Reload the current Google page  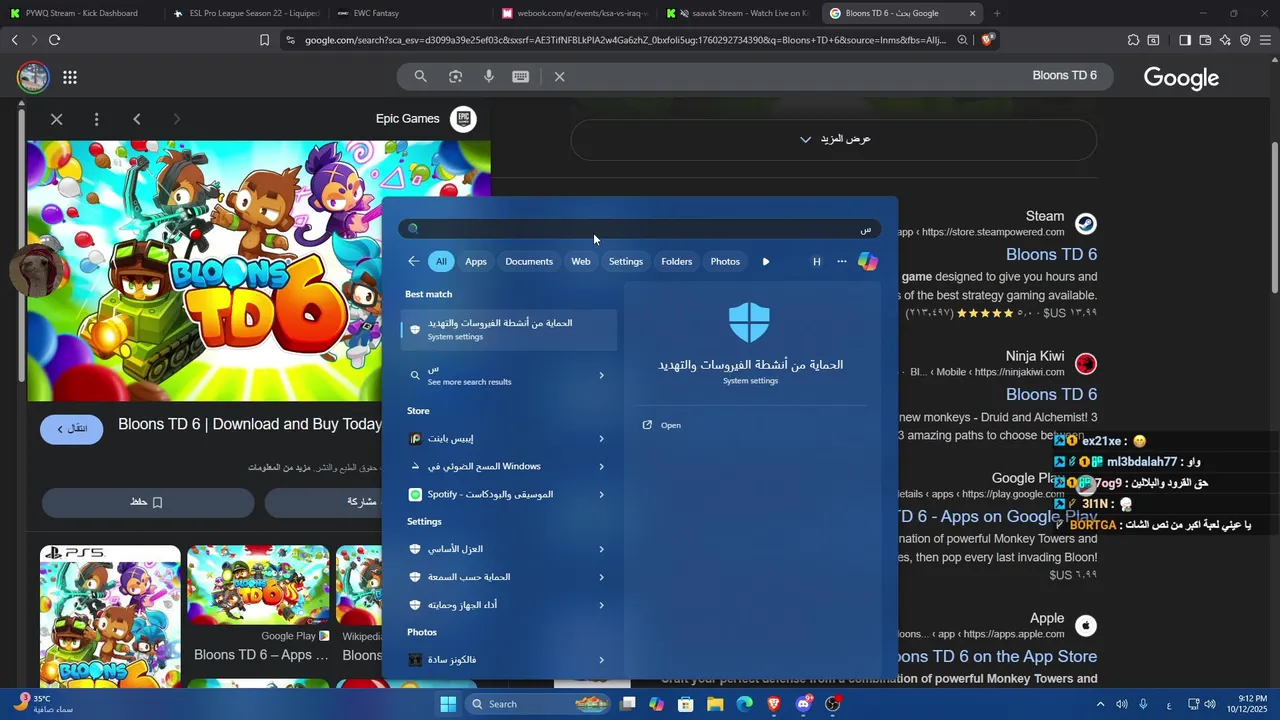pyautogui.click(x=54, y=40)
